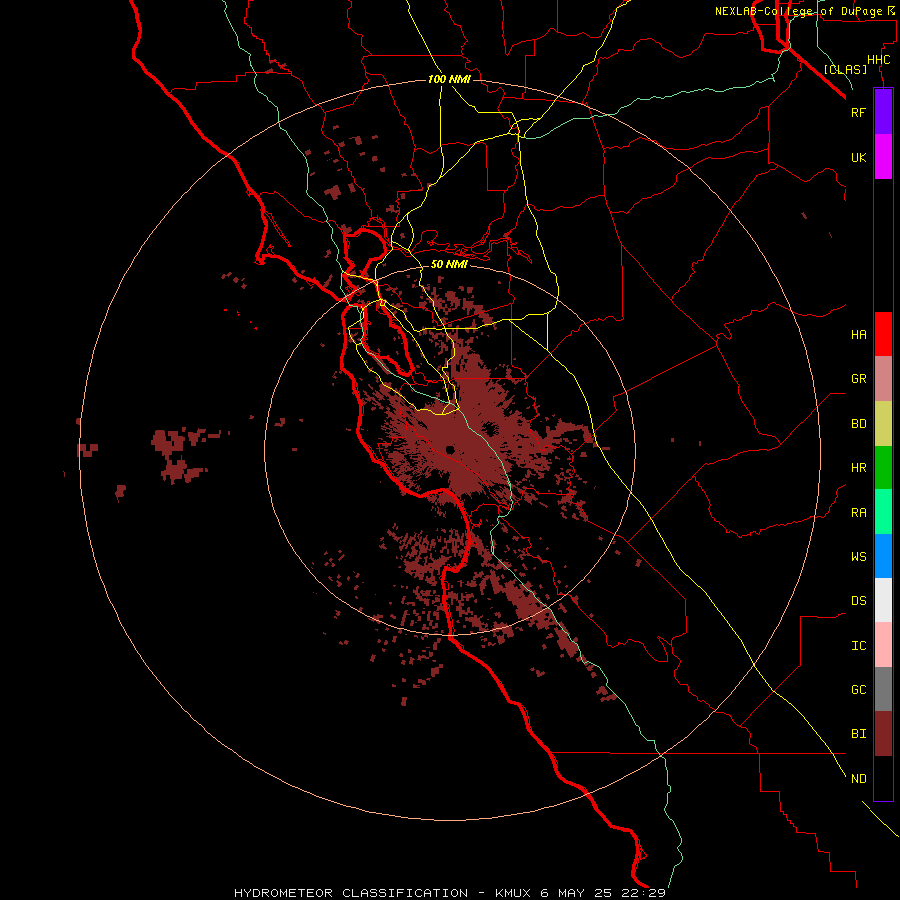Click the 'UK' legend label
Screen dimensions: 900x900
click(858, 157)
